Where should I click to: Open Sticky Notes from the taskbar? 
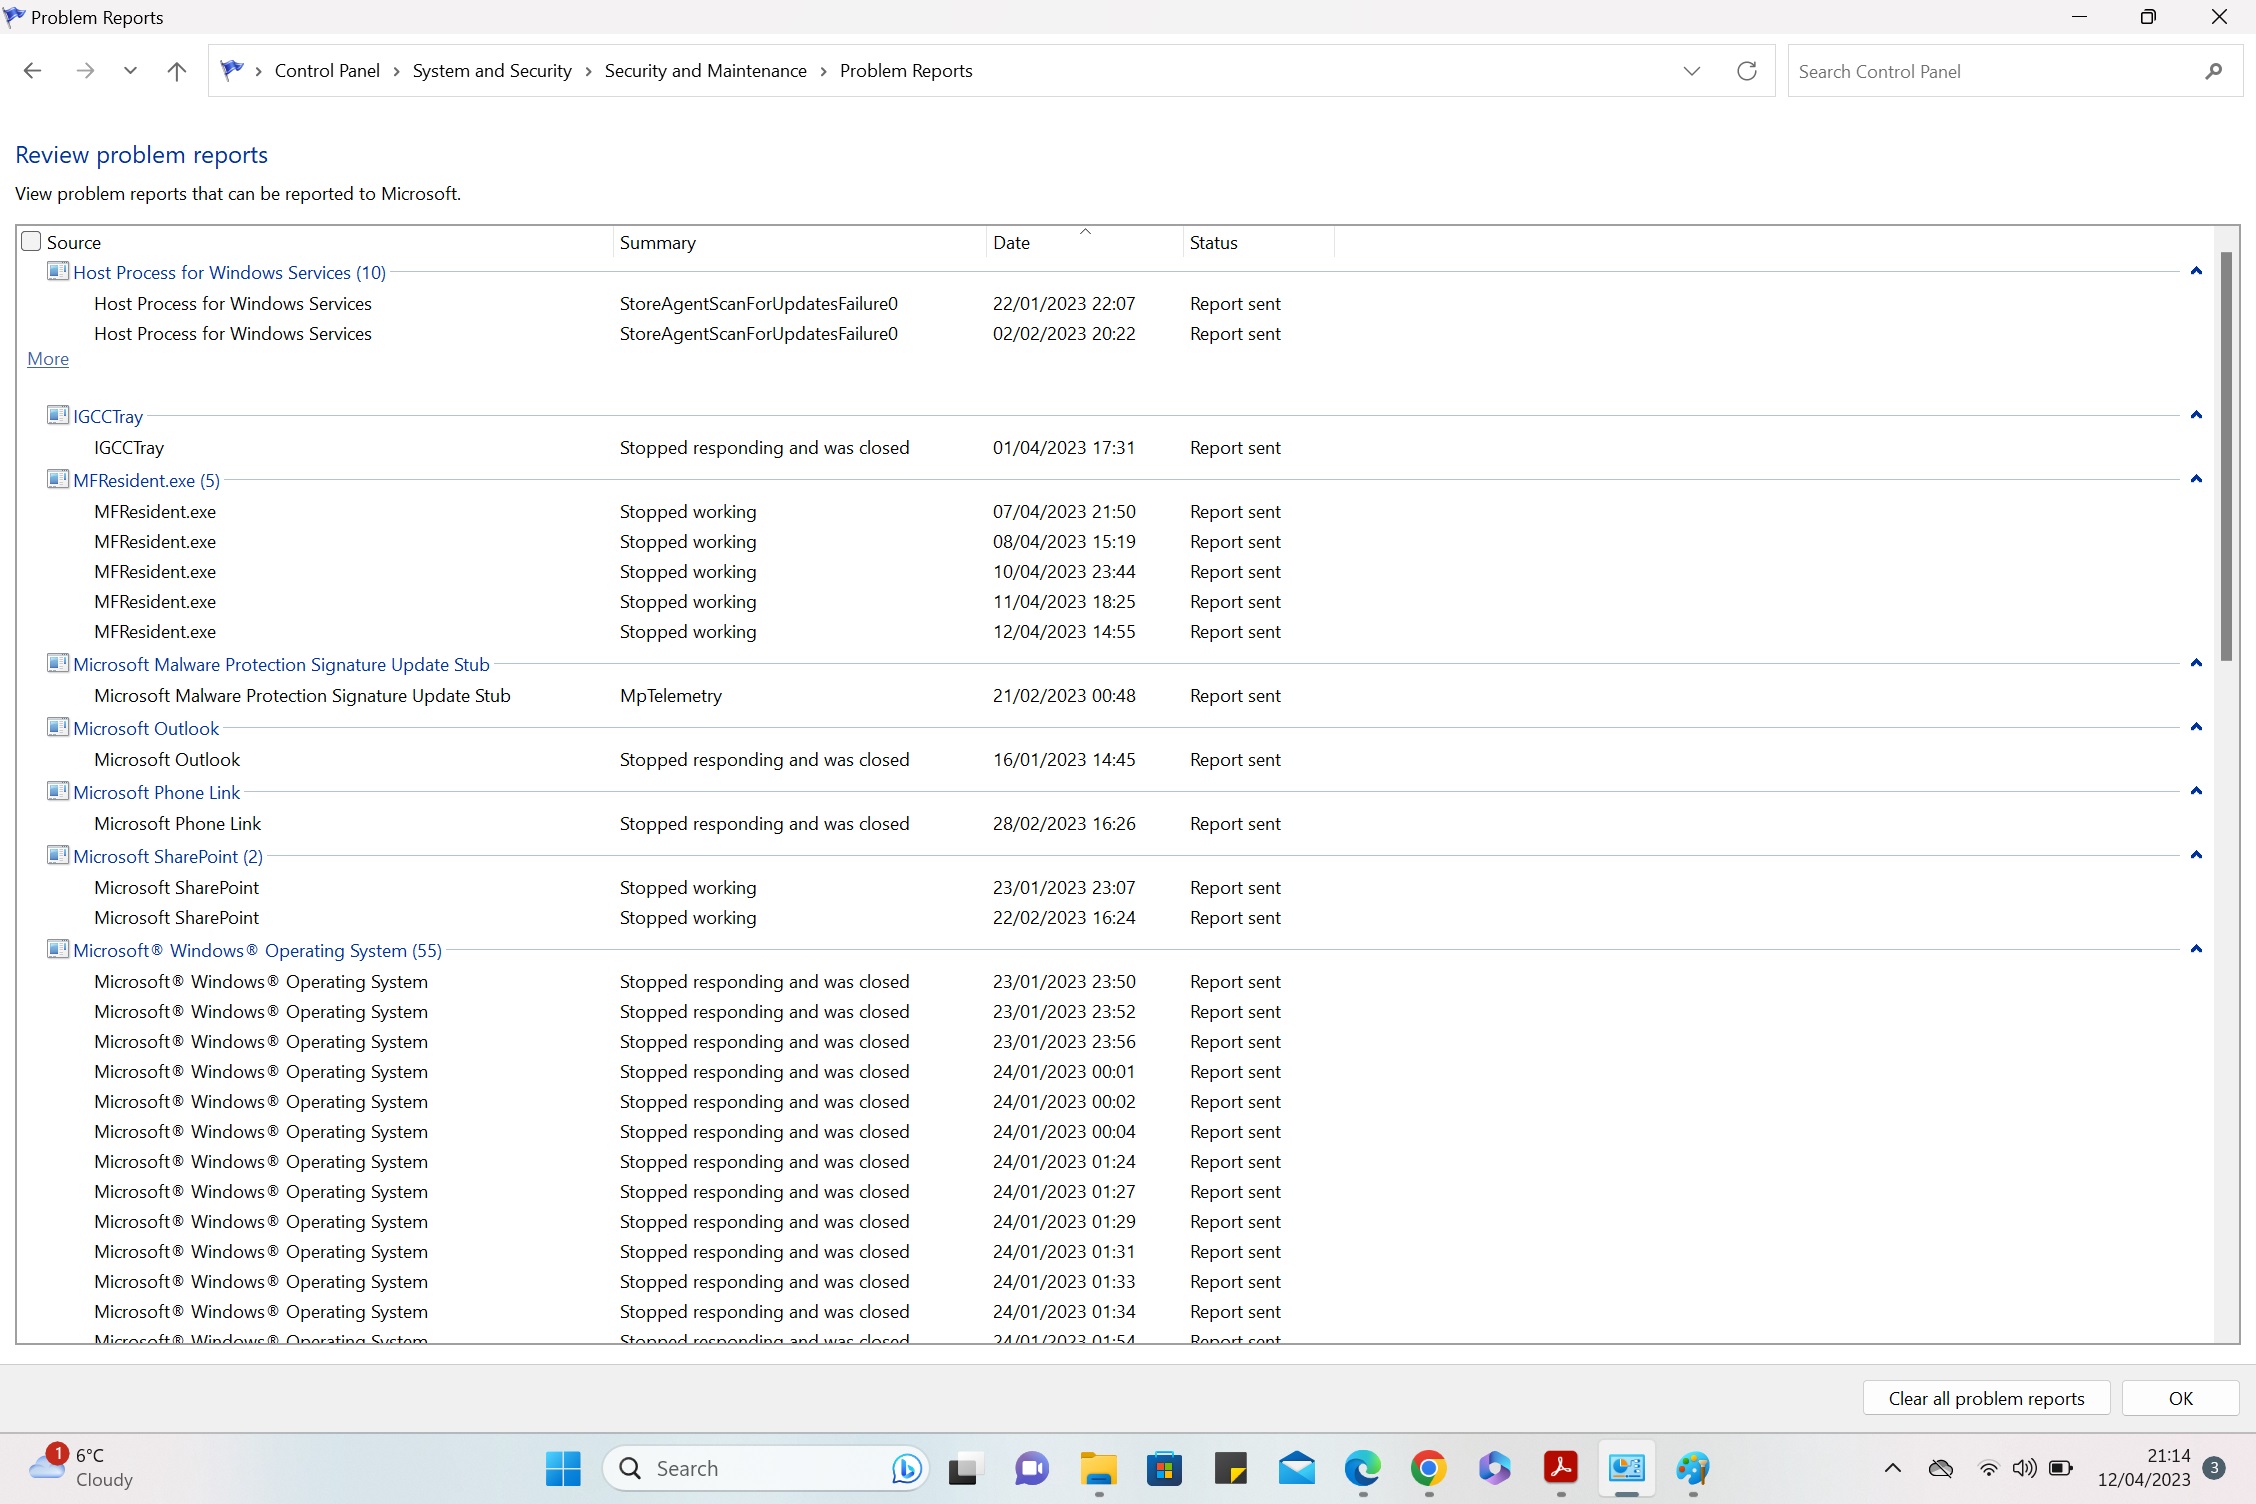[1230, 1468]
